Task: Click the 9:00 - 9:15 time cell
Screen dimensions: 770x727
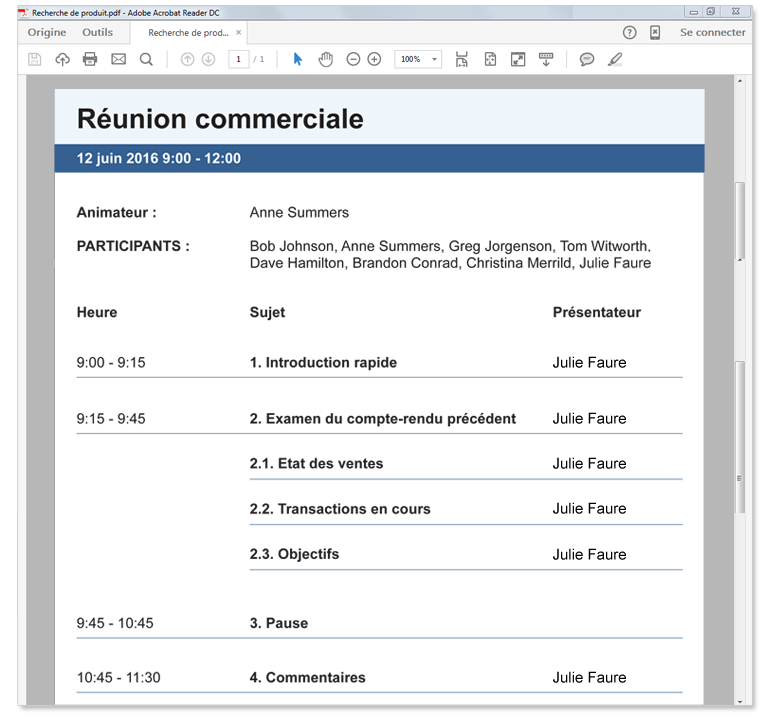Action: [111, 363]
